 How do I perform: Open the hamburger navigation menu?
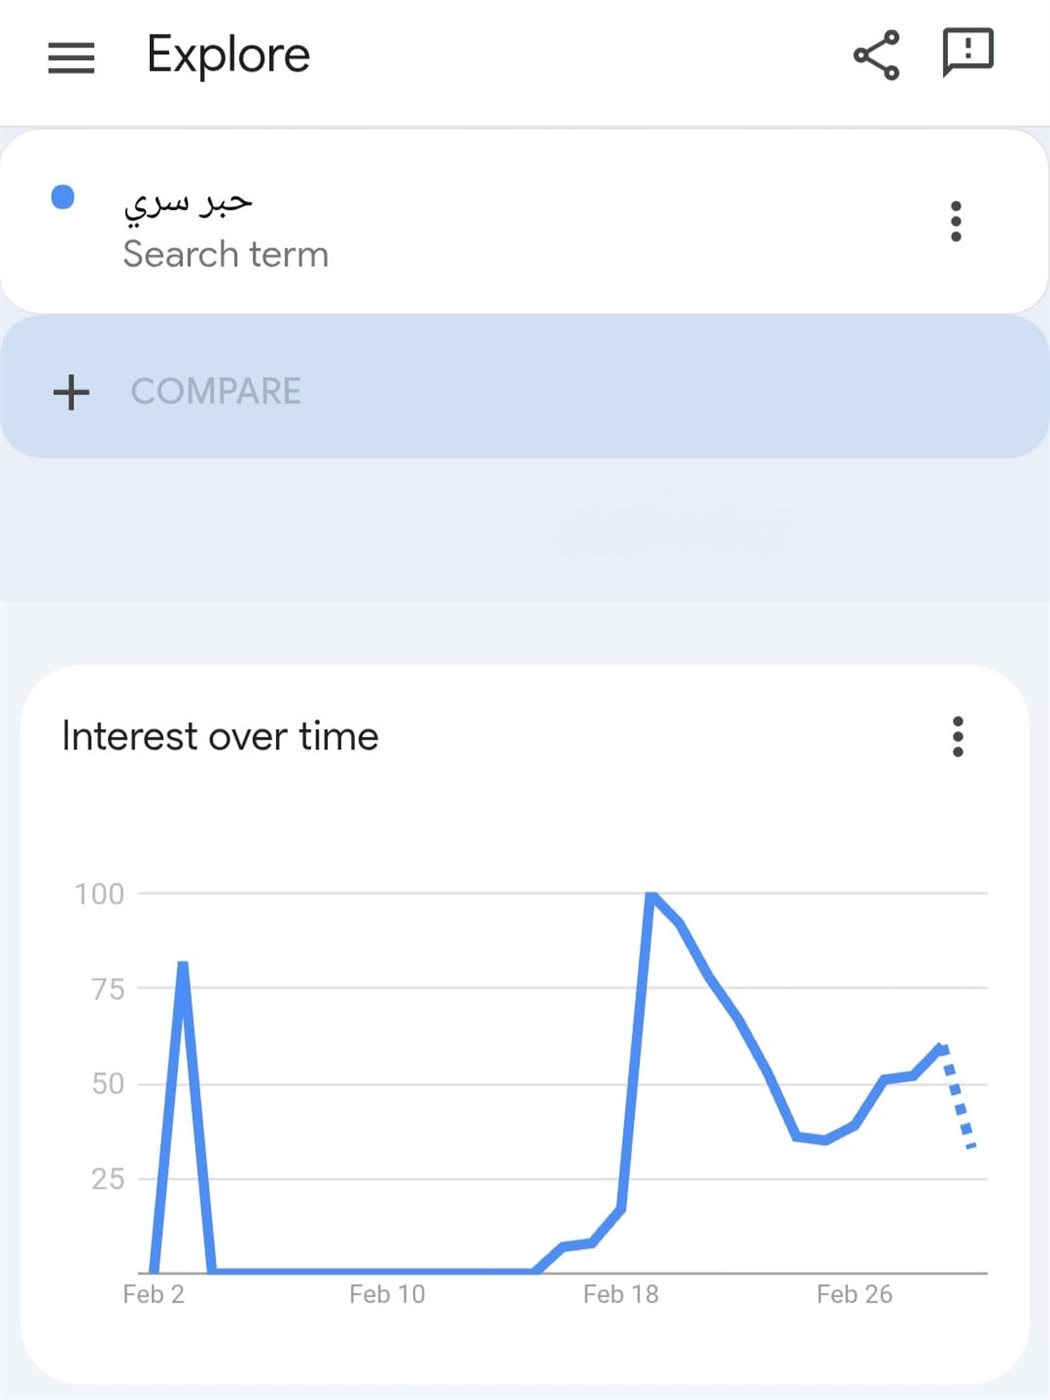pyautogui.click(x=71, y=57)
